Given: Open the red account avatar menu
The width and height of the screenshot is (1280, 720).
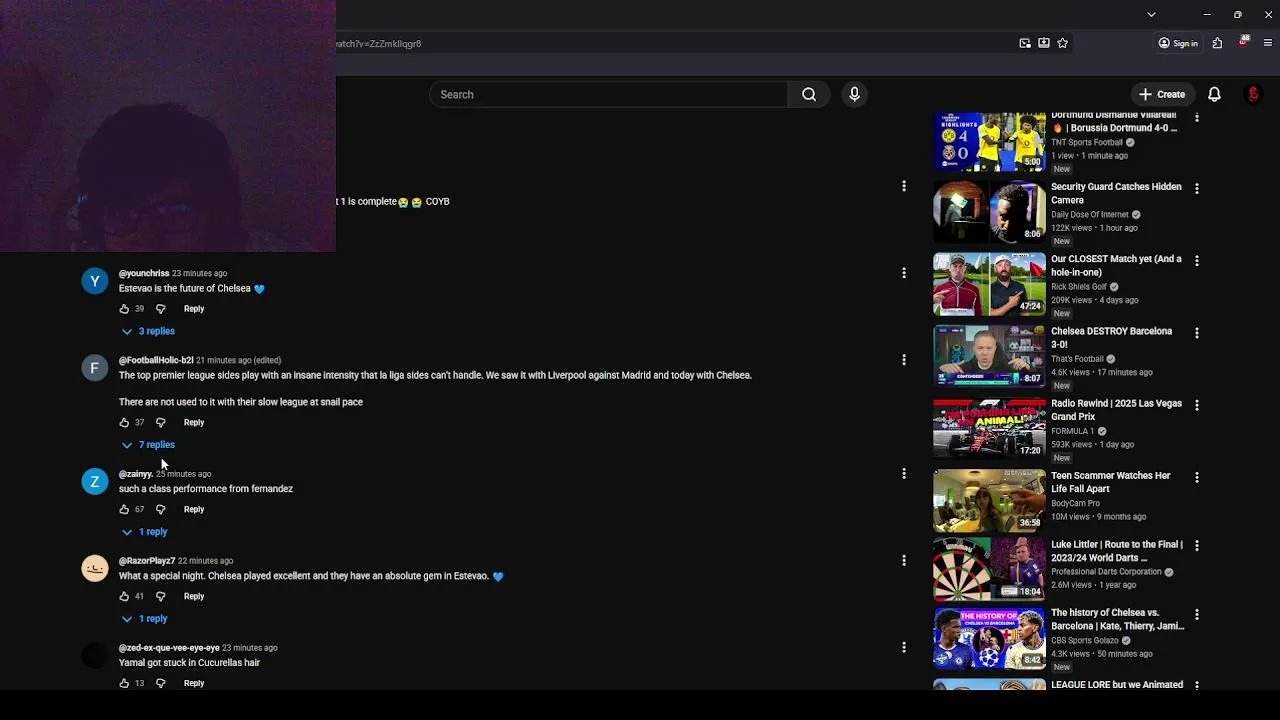Looking at the screenshot, I should click(x=1253, y=94).
